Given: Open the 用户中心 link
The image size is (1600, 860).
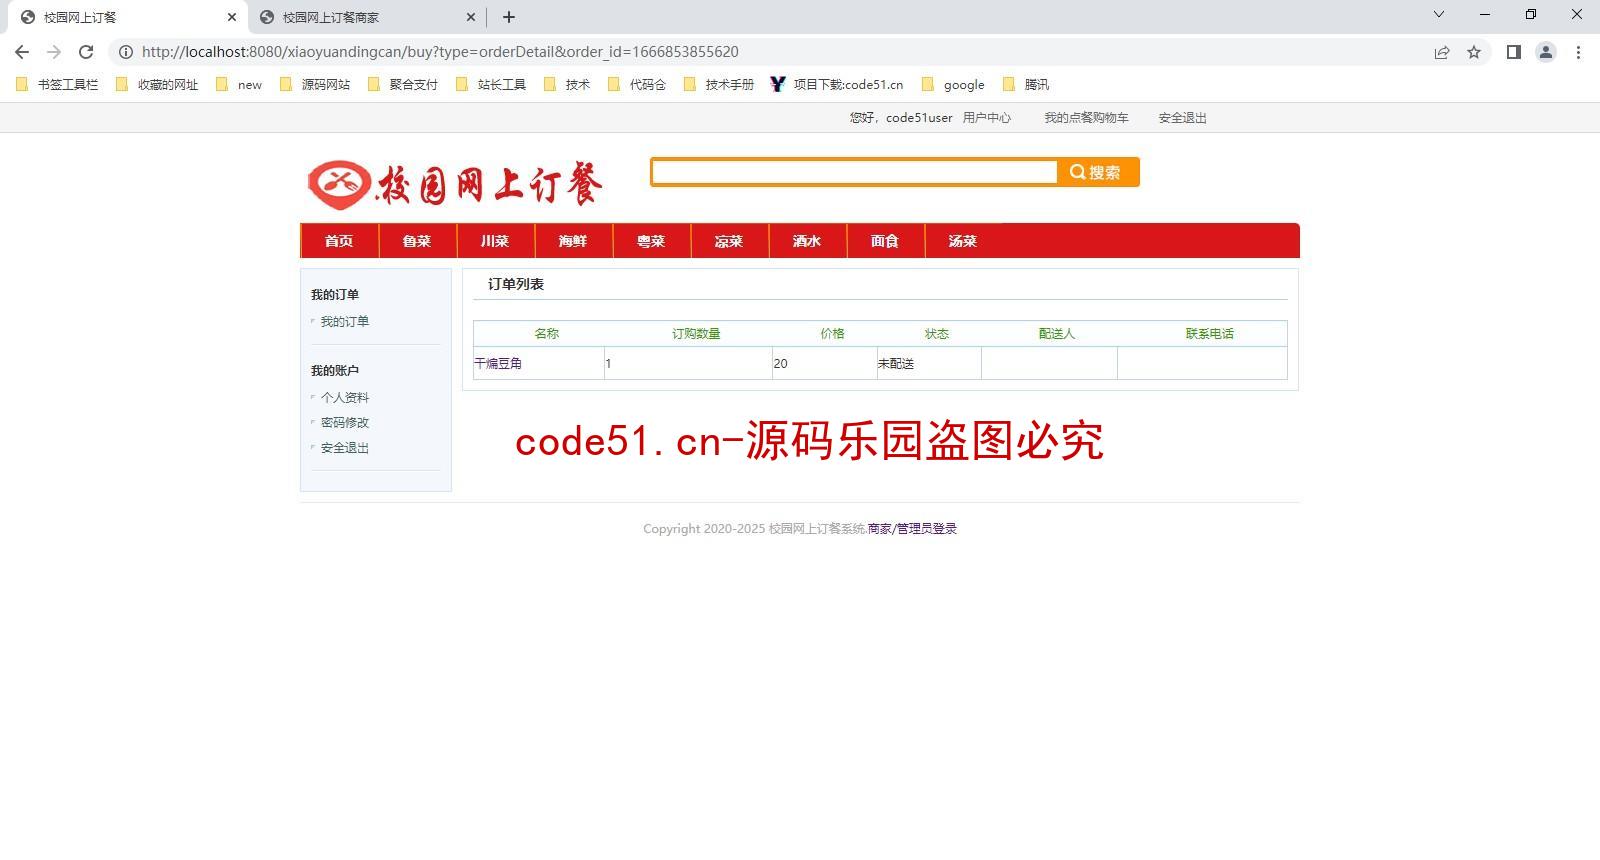Looking at the screenshot, I should pyautogui.click(x=987, y=118).
